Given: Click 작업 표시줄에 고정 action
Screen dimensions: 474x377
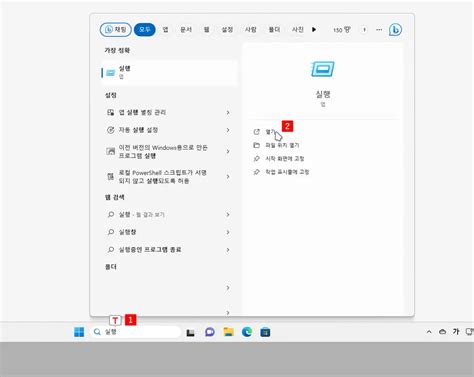Looking at the screenshot, I should click(x=287, y=172).
